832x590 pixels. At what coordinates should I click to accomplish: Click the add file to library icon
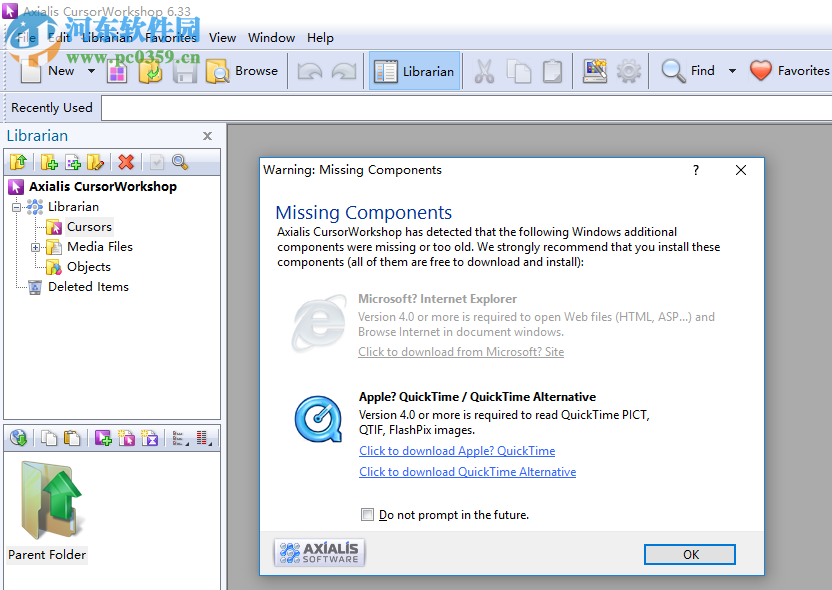point(73,162)
